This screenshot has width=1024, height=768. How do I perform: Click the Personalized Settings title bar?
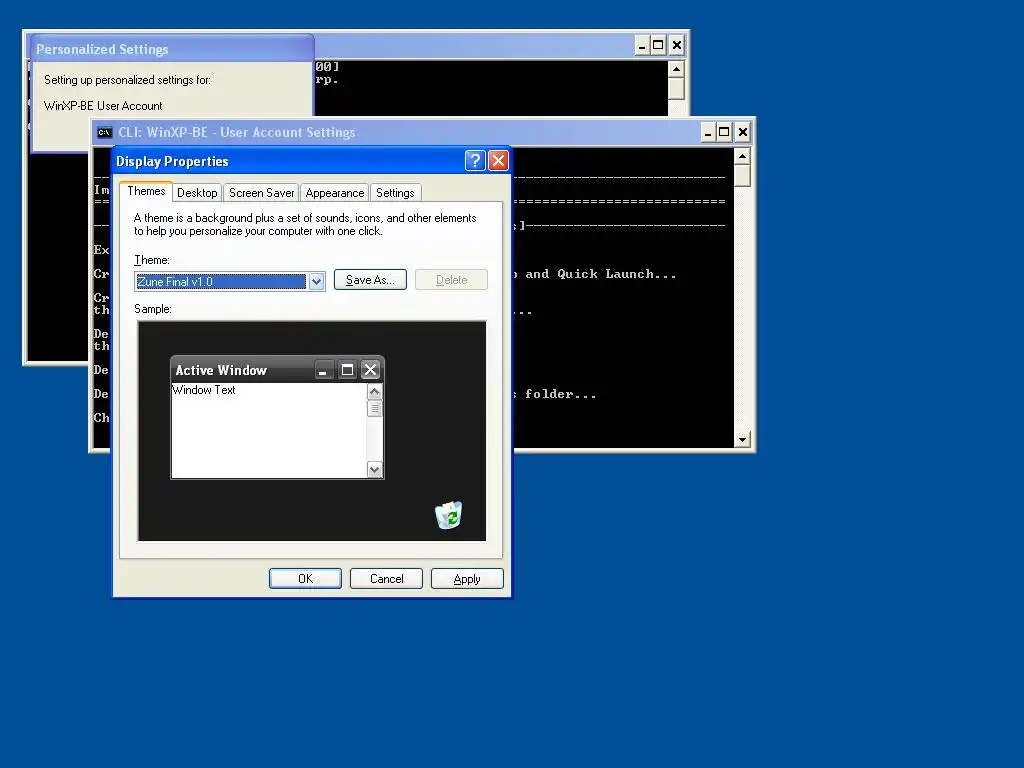[x=172, y=49]
